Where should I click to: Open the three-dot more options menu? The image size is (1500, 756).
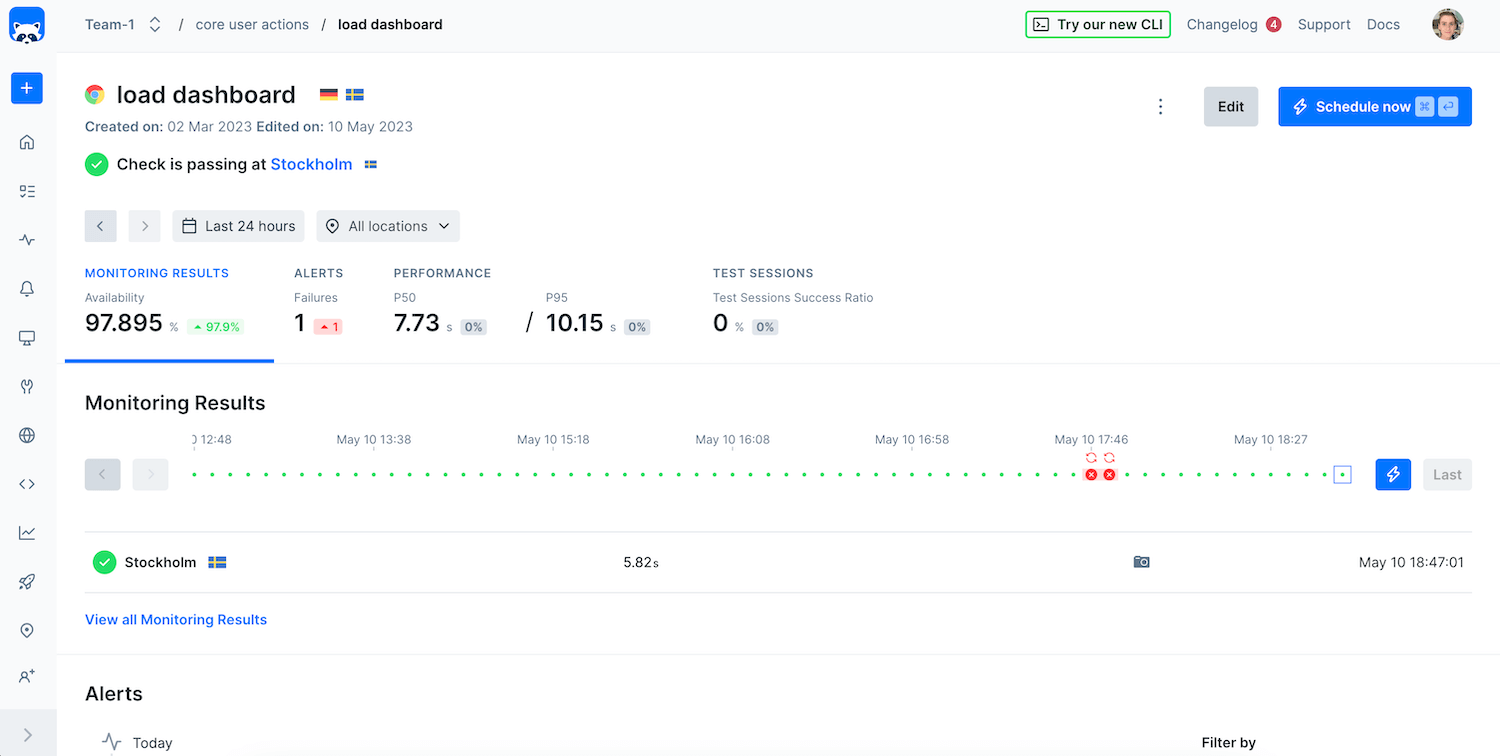pyautogui.click(x=1160, y=107)
